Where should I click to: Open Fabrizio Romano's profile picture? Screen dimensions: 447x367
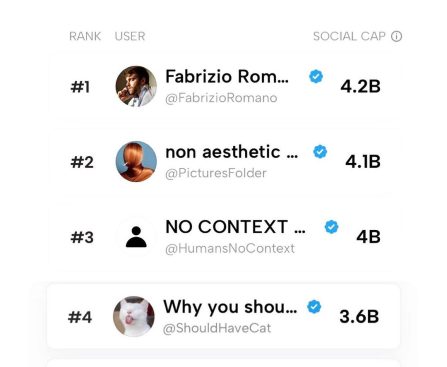coord(136,86)
